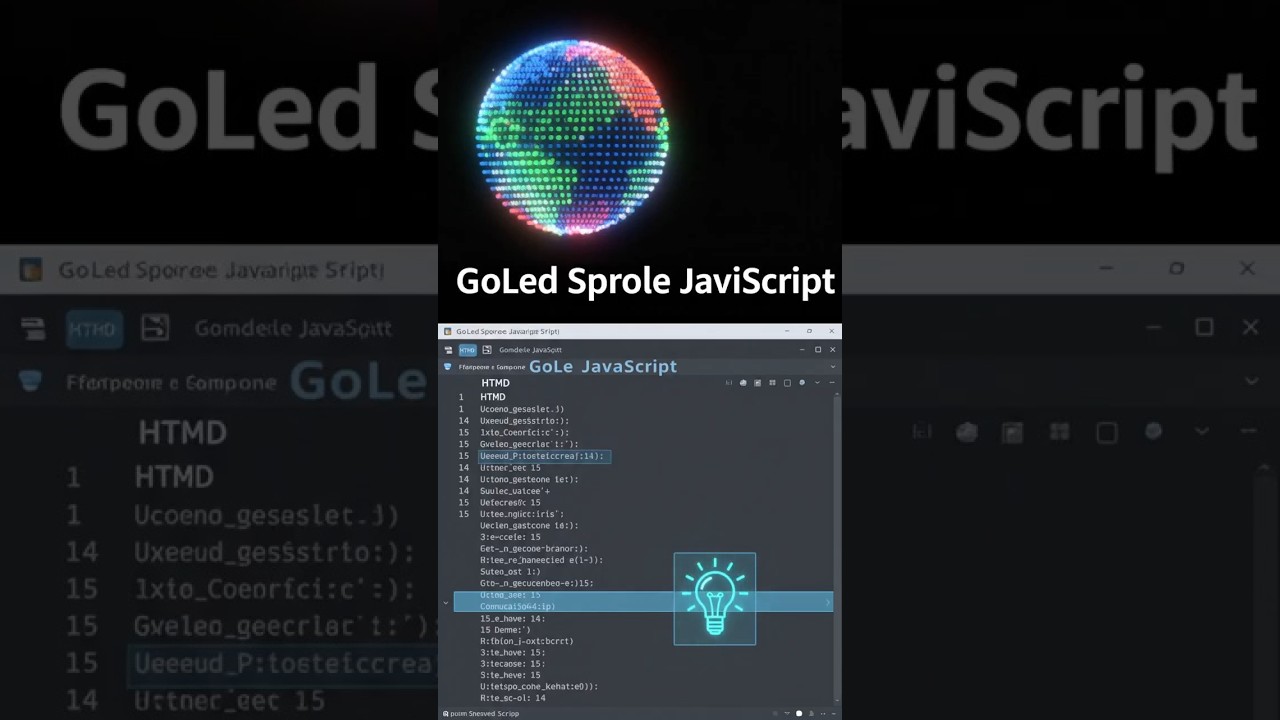
Task: Click code line Uctee_nguic:iris'
Action: (522, 514)
